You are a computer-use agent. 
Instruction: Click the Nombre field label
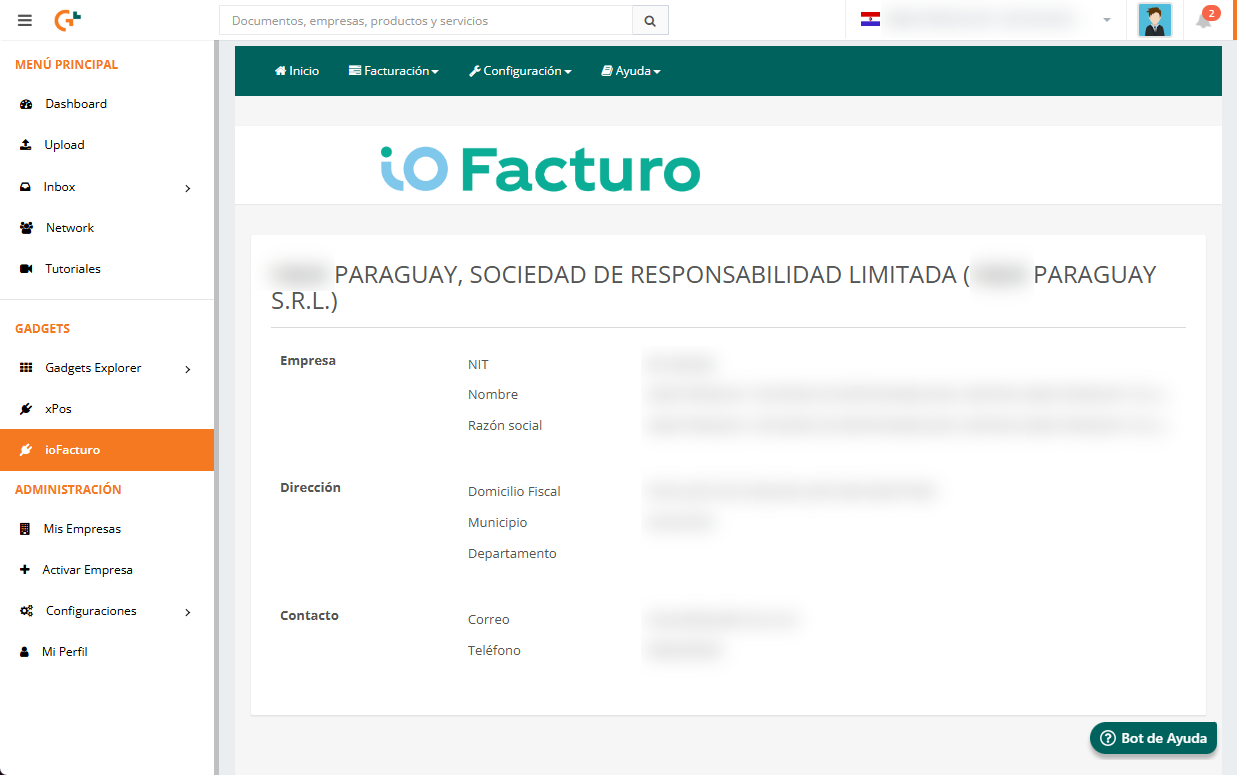[x=493, y=394]
